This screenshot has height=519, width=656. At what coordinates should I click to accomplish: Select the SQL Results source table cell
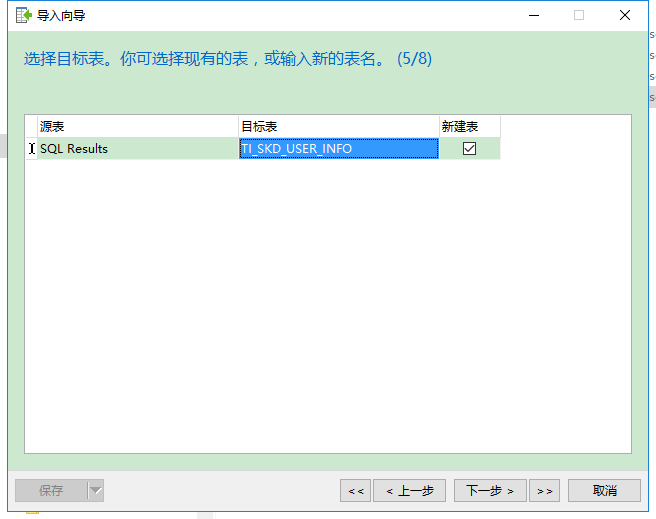(x=138, y=148)
